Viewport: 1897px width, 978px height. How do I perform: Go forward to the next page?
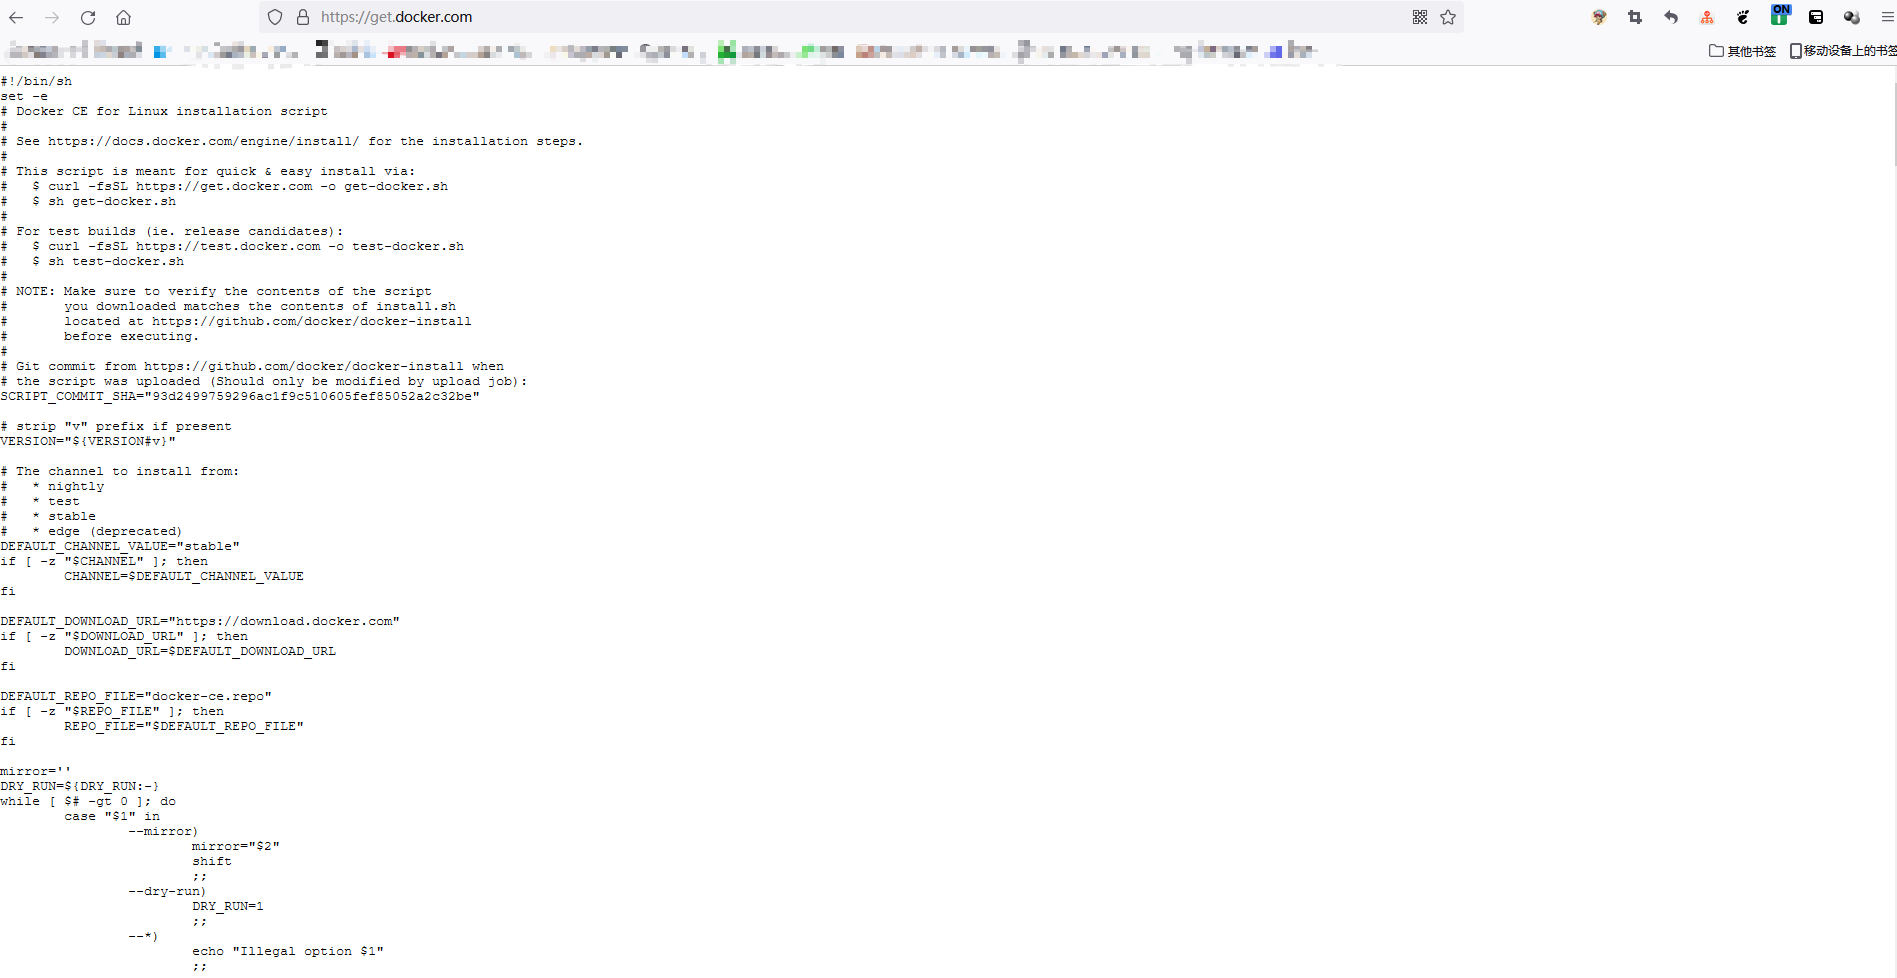tap(52, 17)
